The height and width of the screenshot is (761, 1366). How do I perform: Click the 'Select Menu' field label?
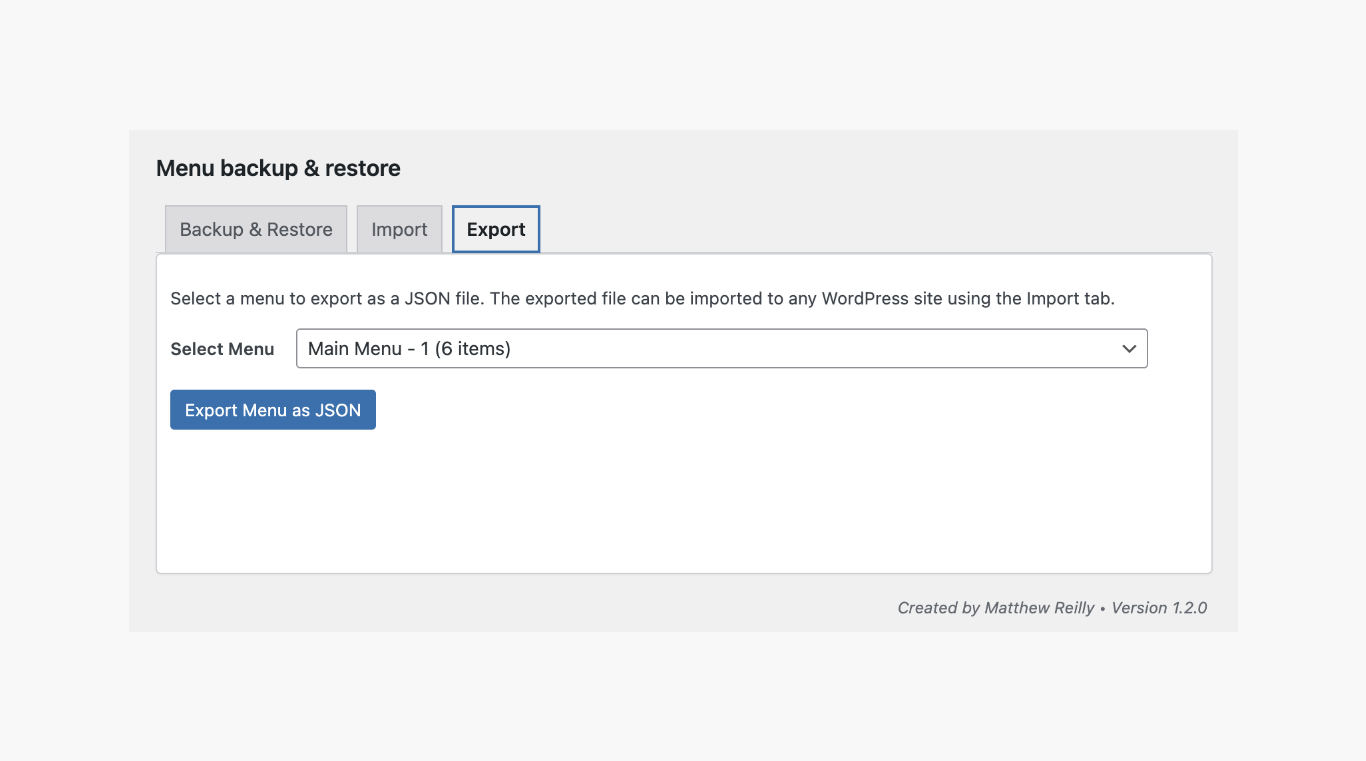(222, 349)
